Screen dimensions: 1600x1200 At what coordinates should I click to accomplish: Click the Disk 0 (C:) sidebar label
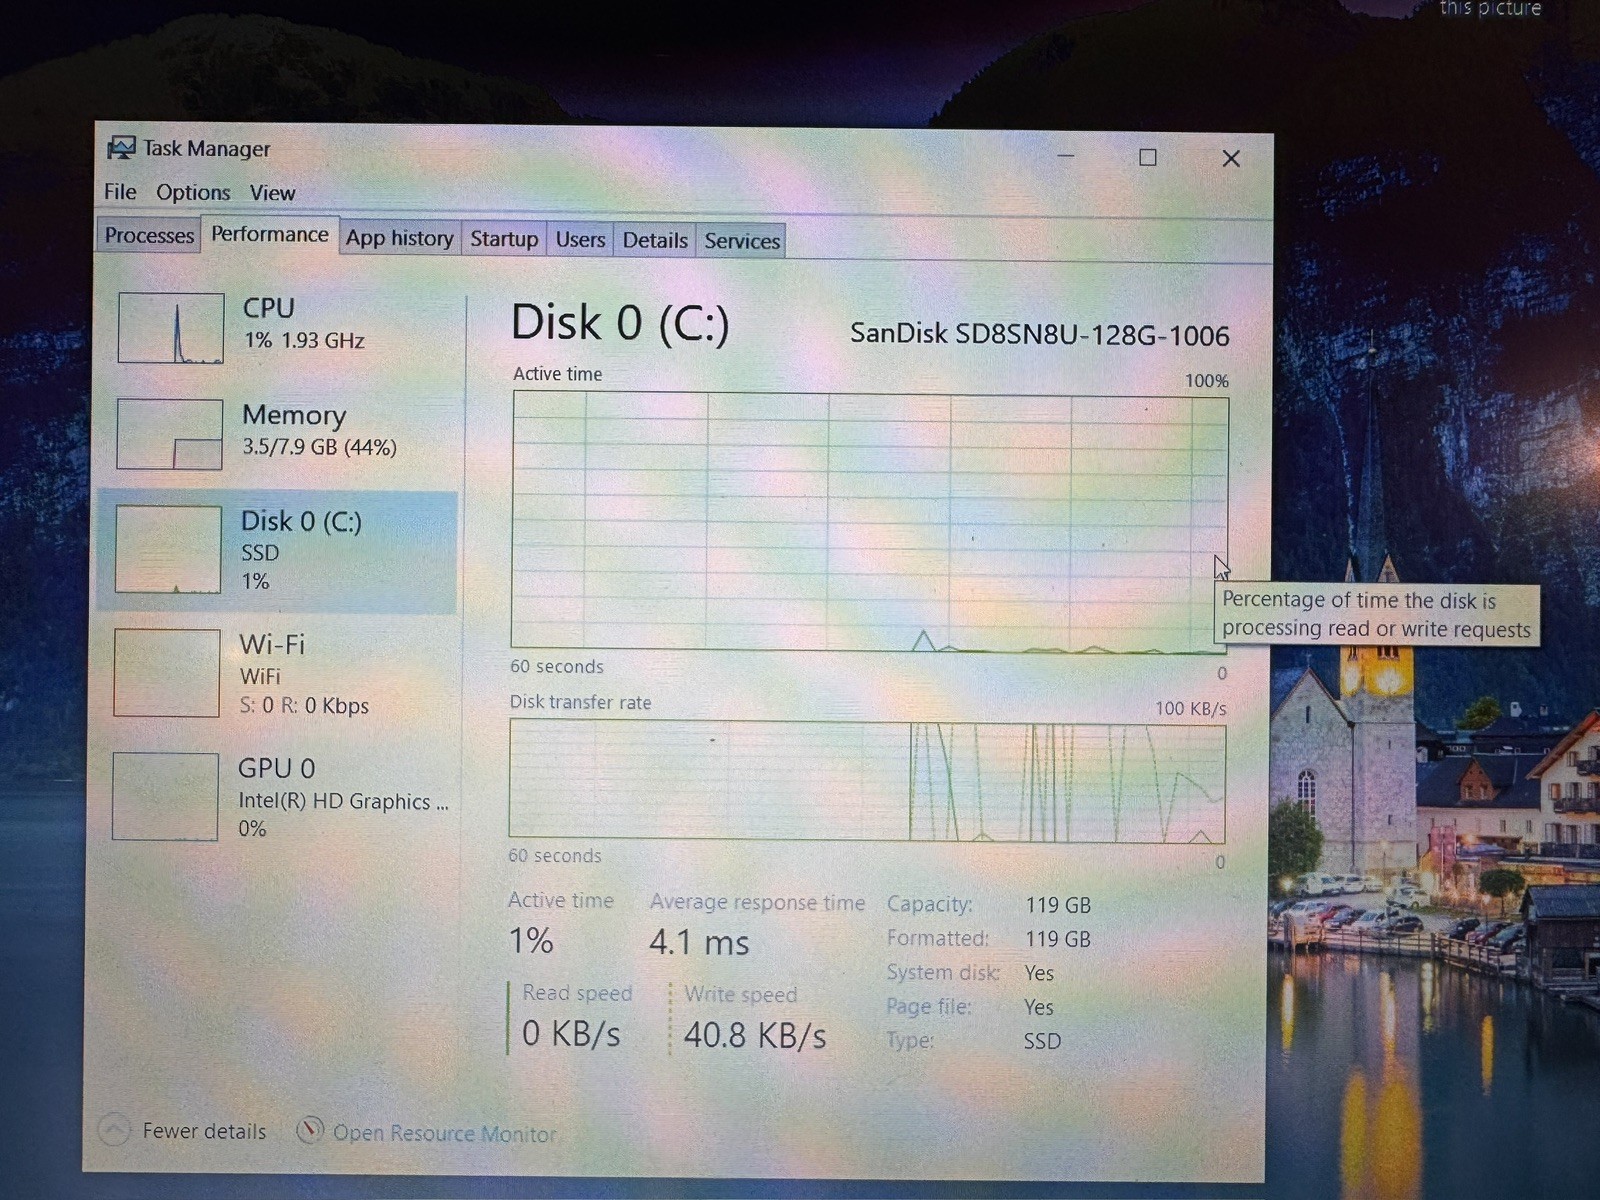point(301,521)
